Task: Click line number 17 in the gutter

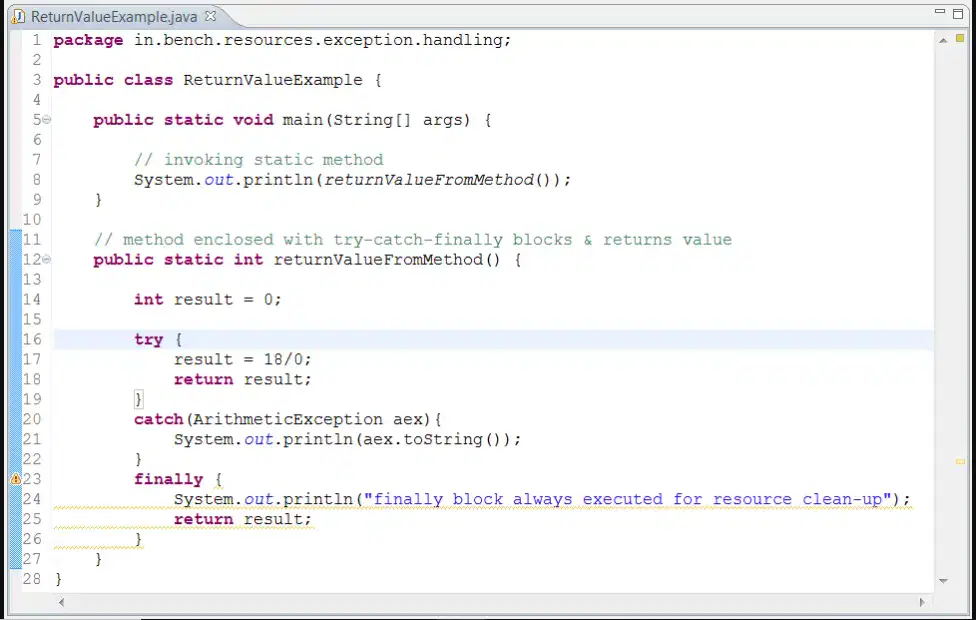Action: coord(32,359)
